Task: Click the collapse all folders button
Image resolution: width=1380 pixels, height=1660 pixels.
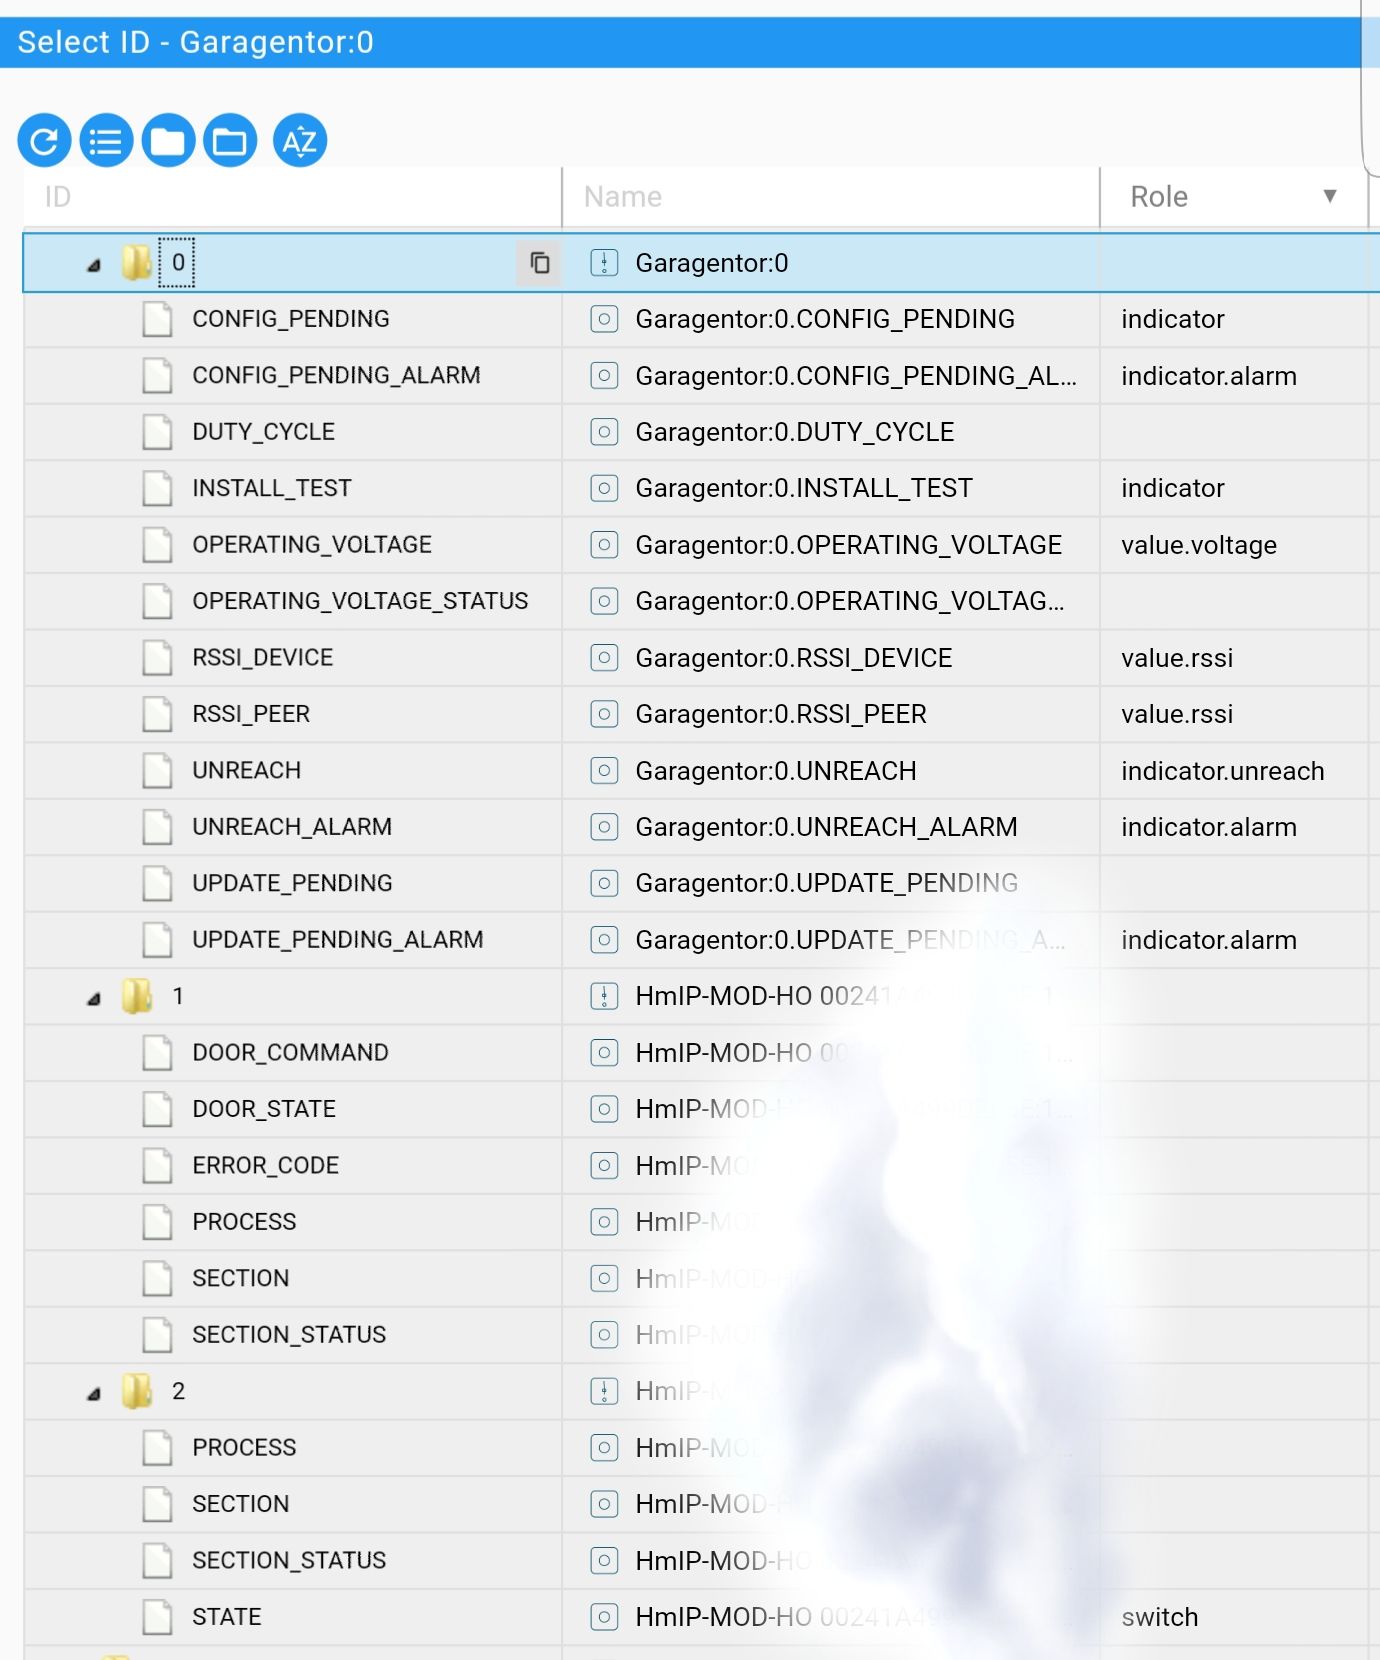Action: click(168, 141)
